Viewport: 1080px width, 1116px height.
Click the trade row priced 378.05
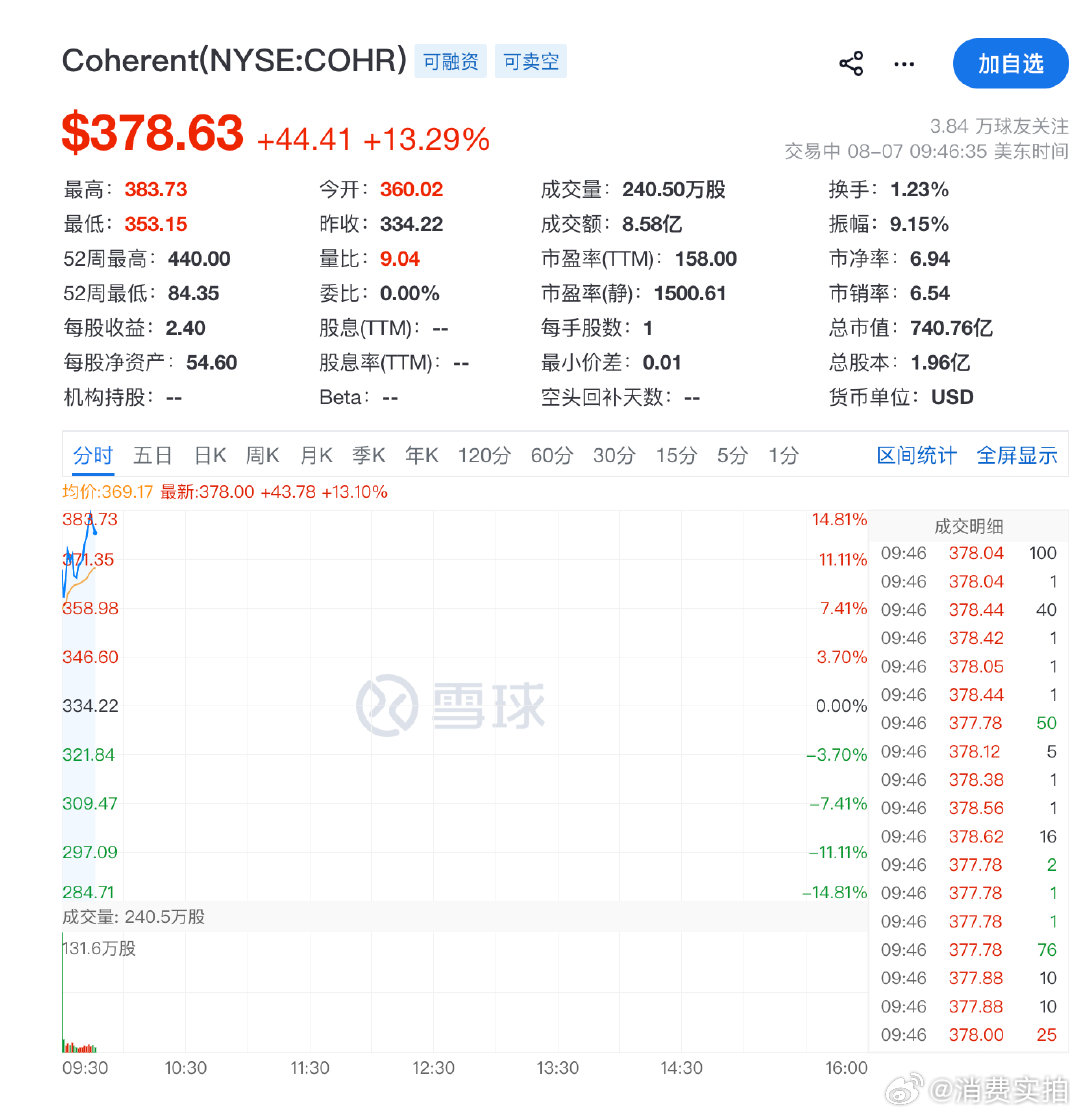click(x=968, y=666)
